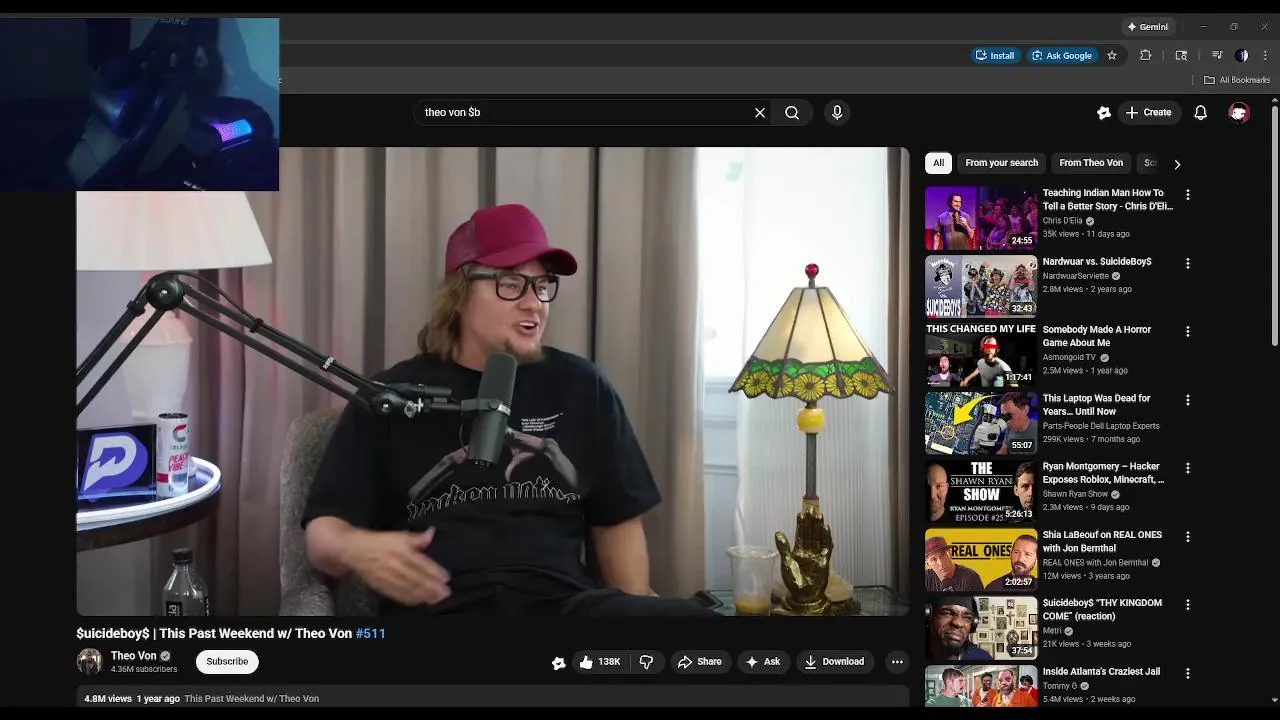Image resolution: width=1280 pixels, height=720 pixels.
Task: Clear the search text with the X icon
Action: [760, 113]
